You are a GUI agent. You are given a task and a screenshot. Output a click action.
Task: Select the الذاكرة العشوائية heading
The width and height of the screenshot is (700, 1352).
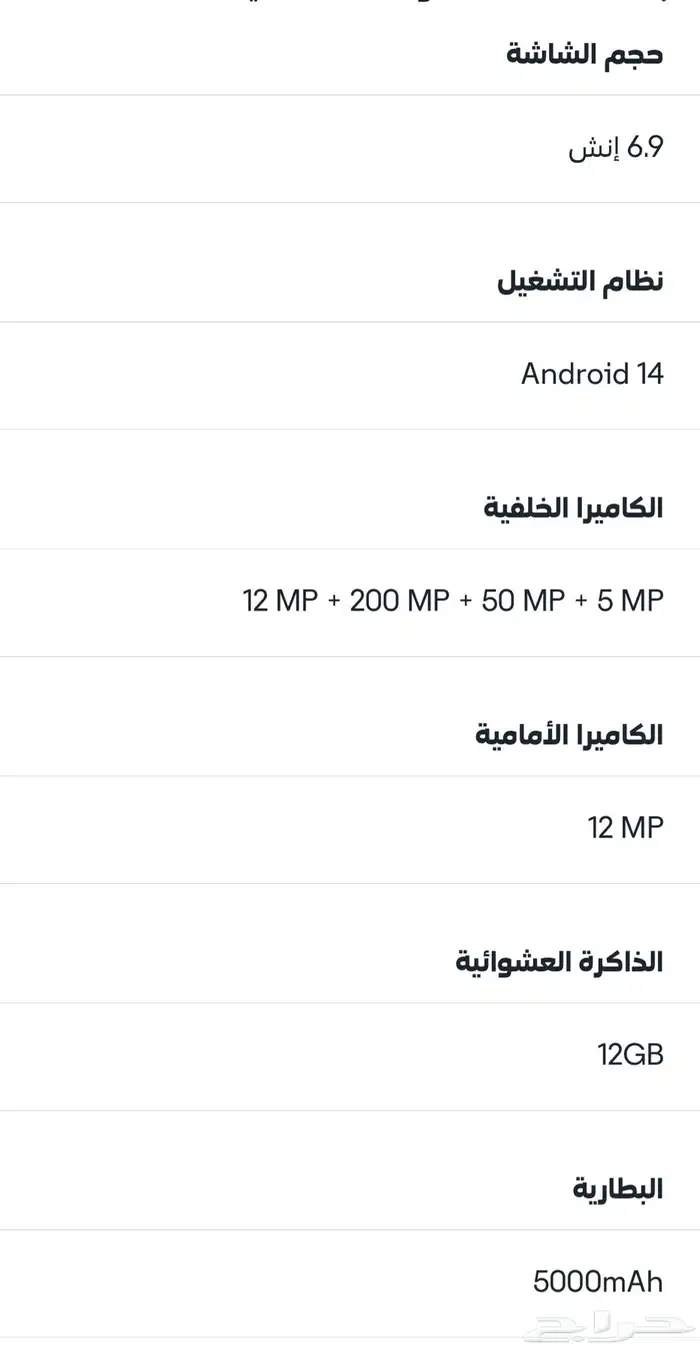pos(560,962)
